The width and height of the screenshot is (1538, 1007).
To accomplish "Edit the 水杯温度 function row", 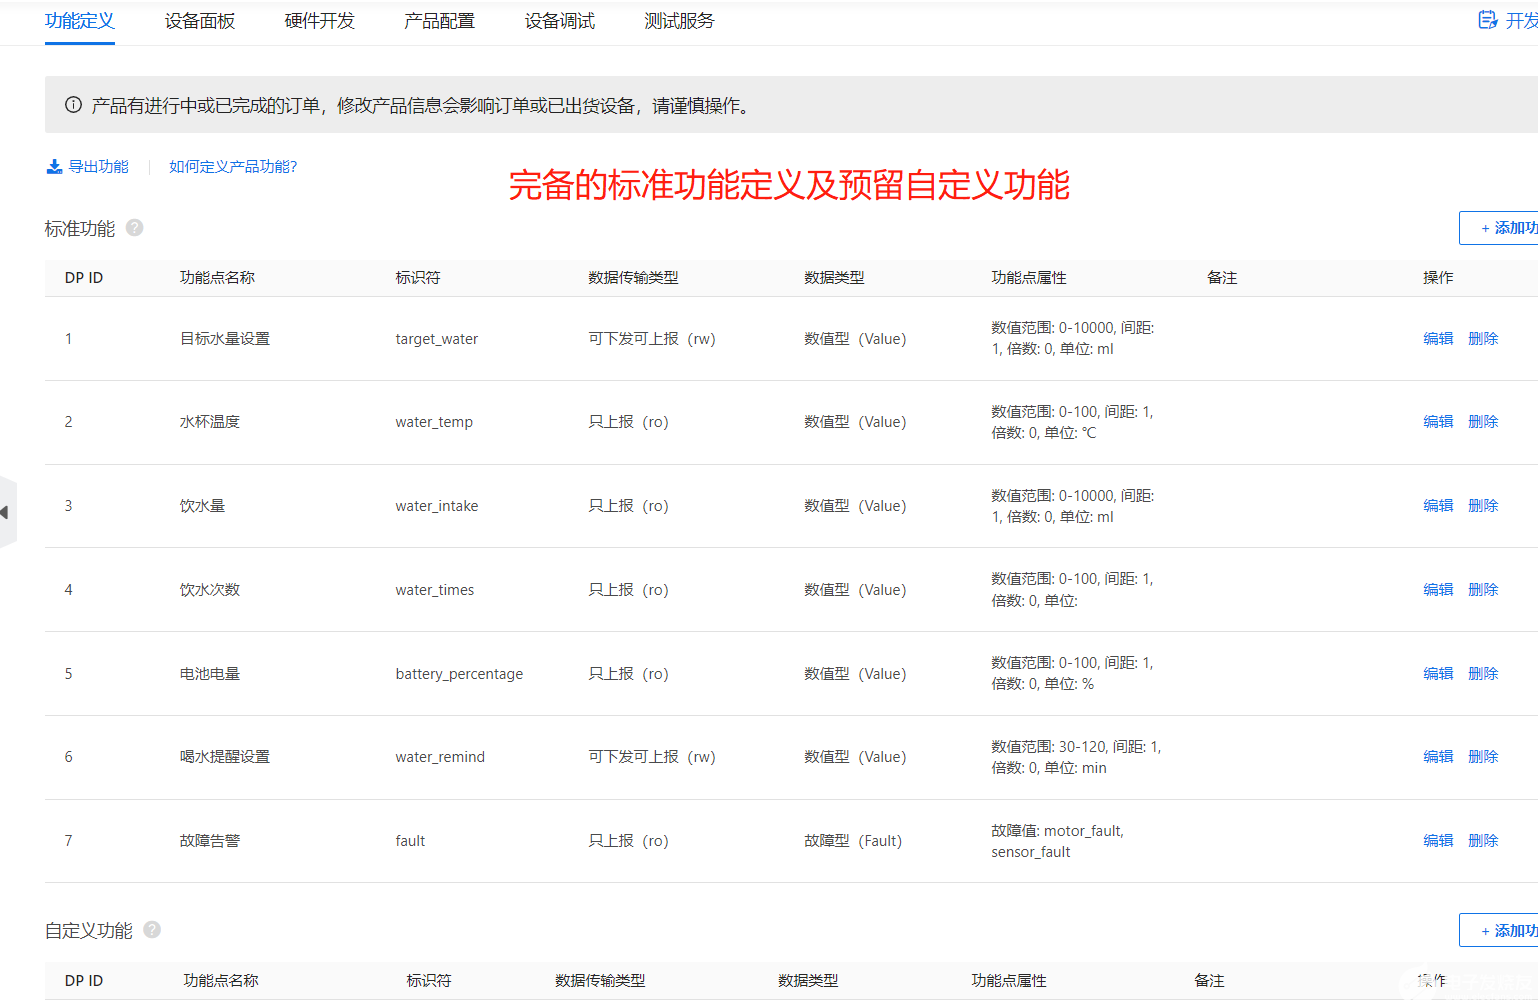I will click(x=1438, y=422).
